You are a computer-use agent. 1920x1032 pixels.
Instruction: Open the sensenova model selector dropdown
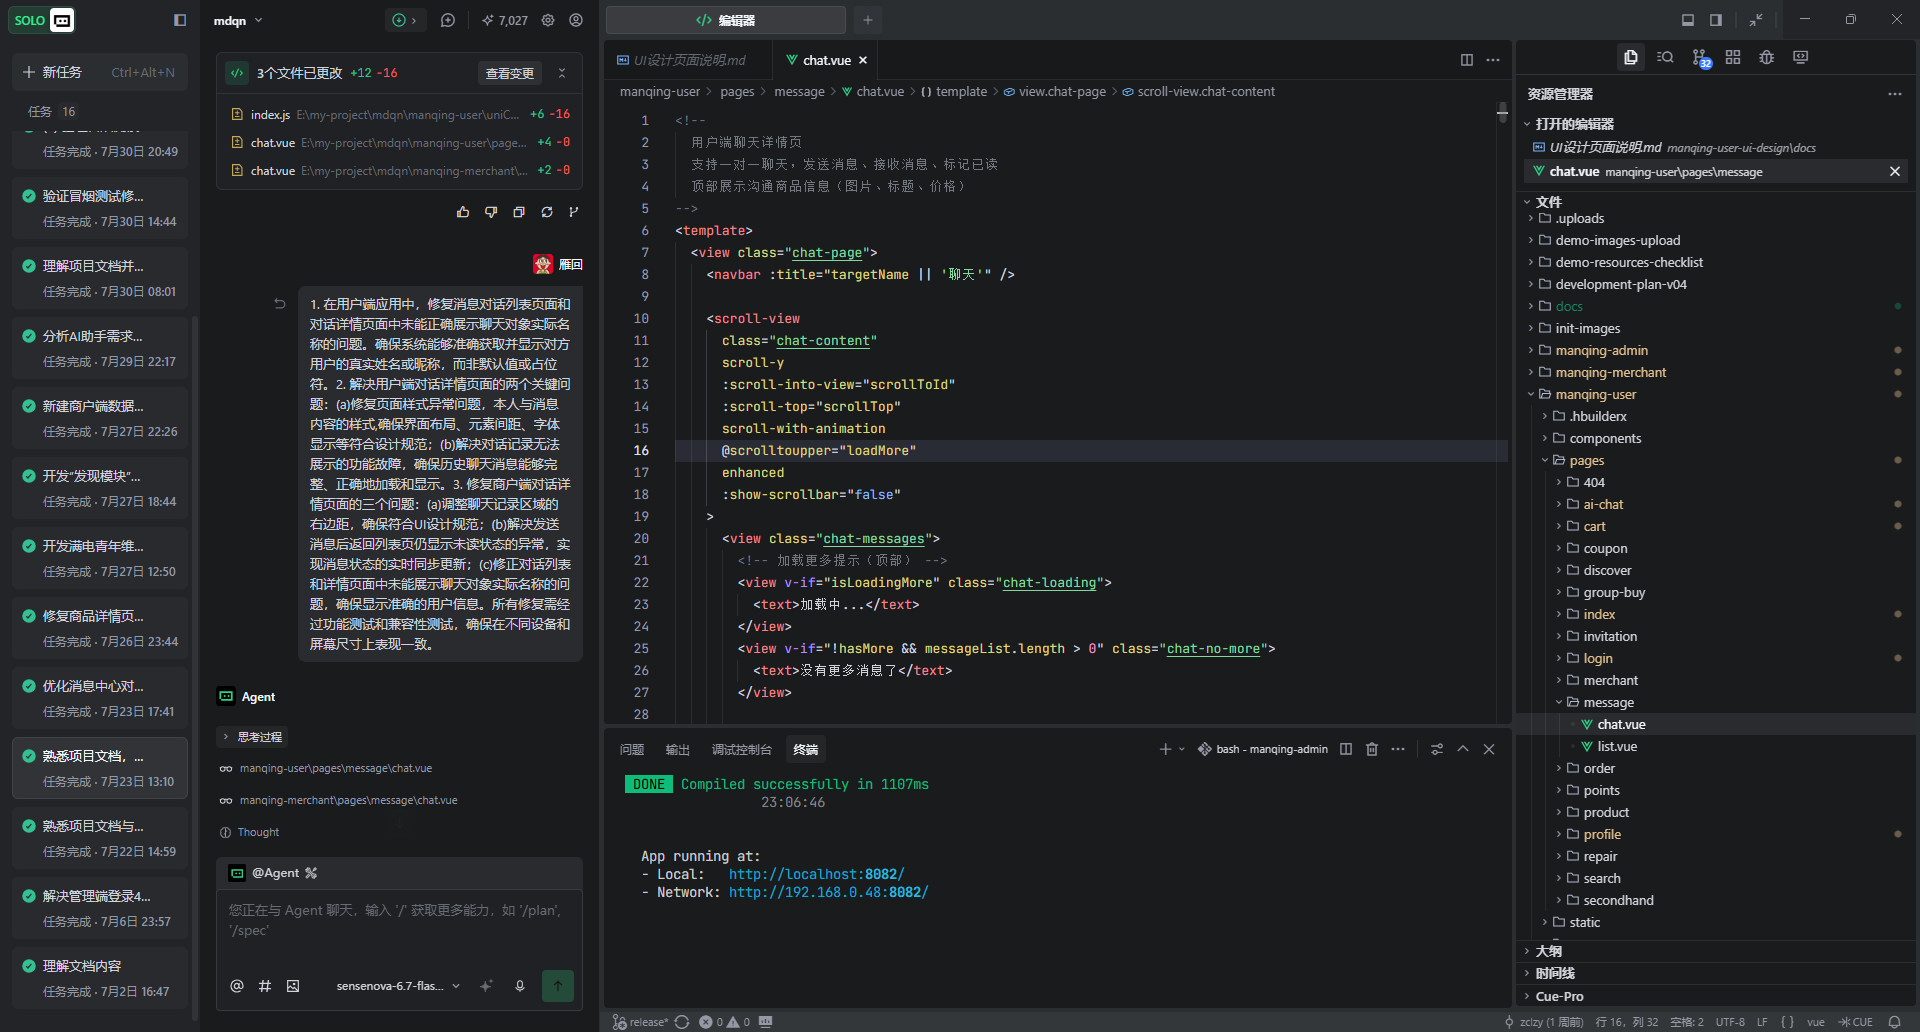(398, 986)
